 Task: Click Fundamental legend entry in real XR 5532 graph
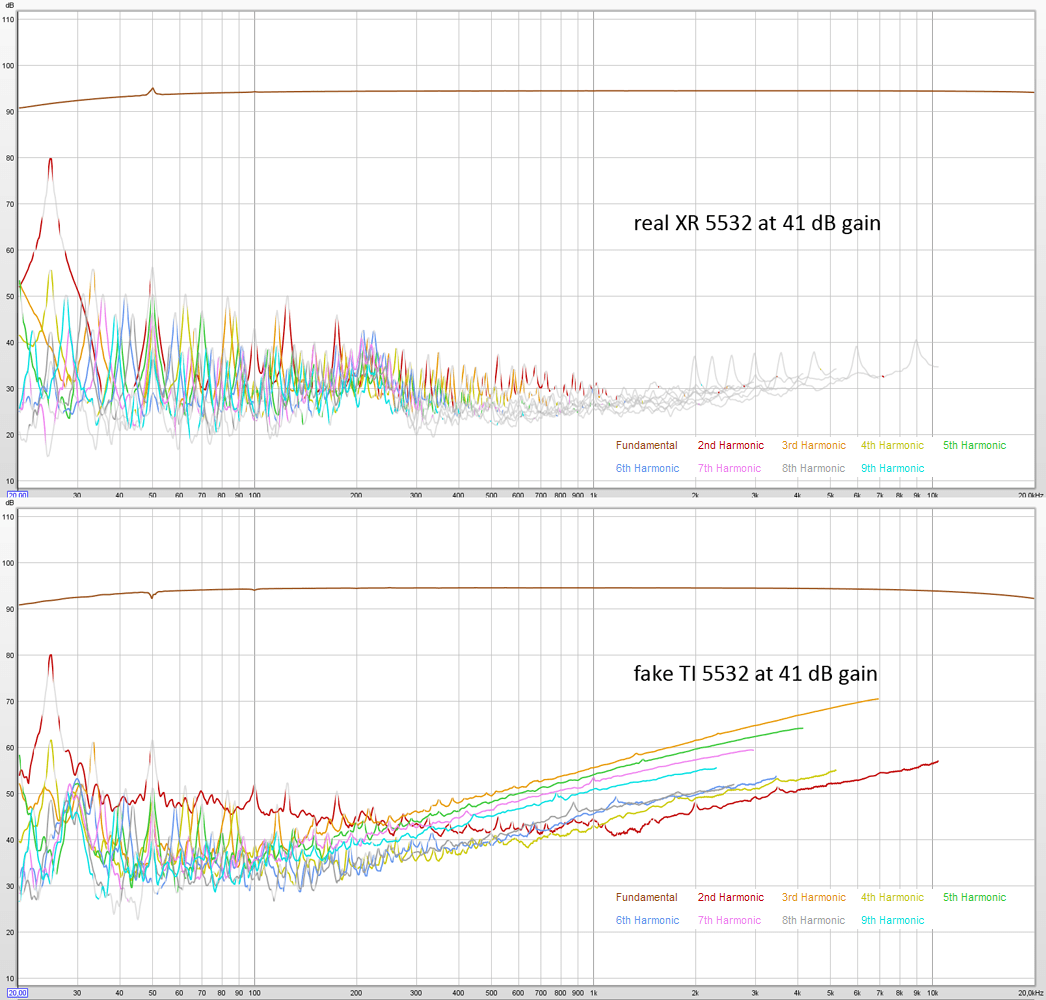pyautogui.click(x=646, y=445)
